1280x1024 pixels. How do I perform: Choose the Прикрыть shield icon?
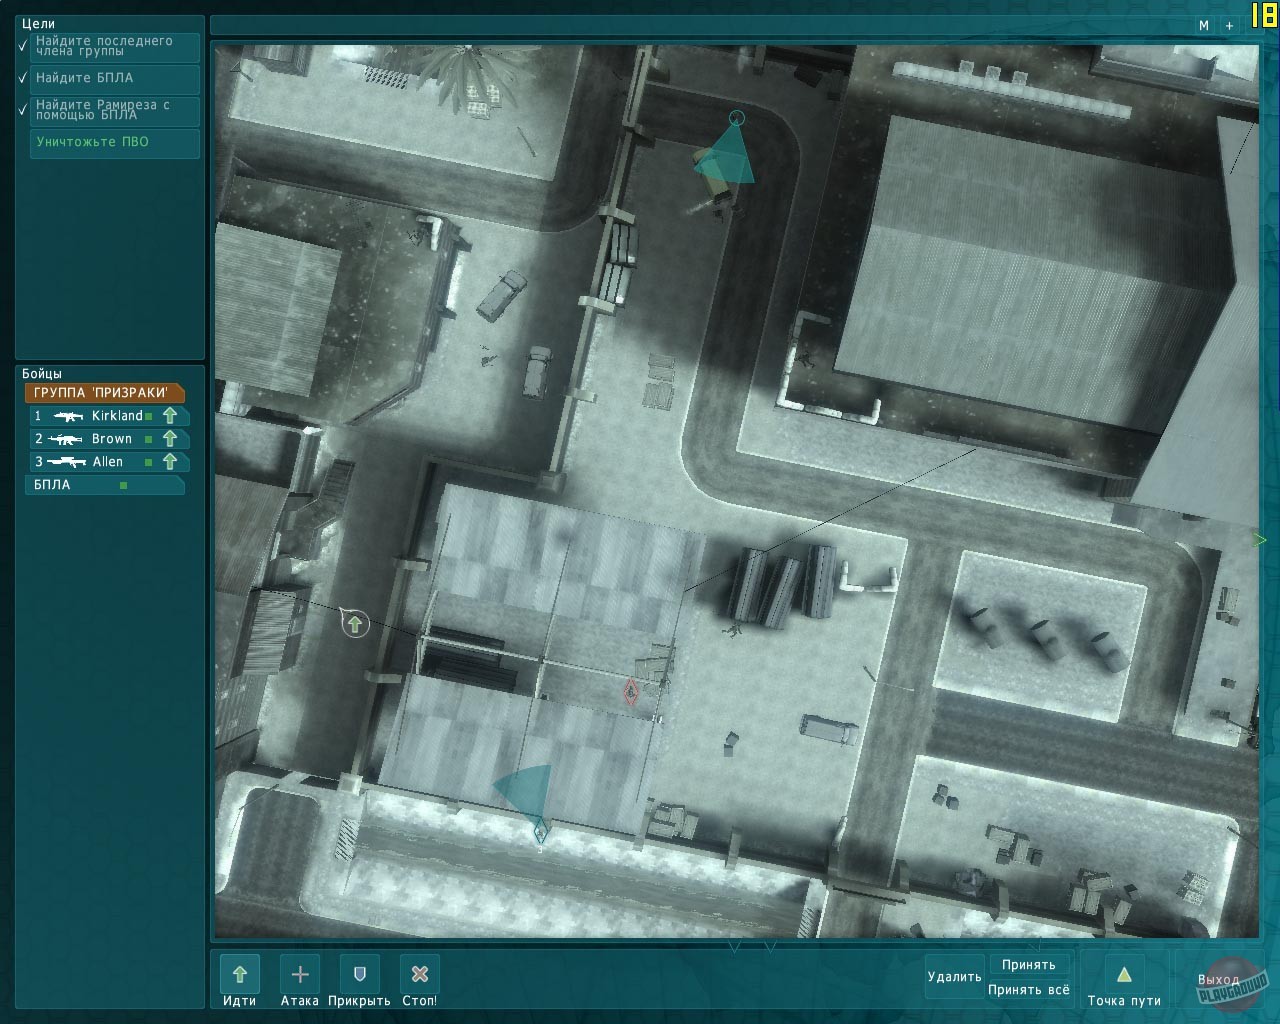[360, 973]
